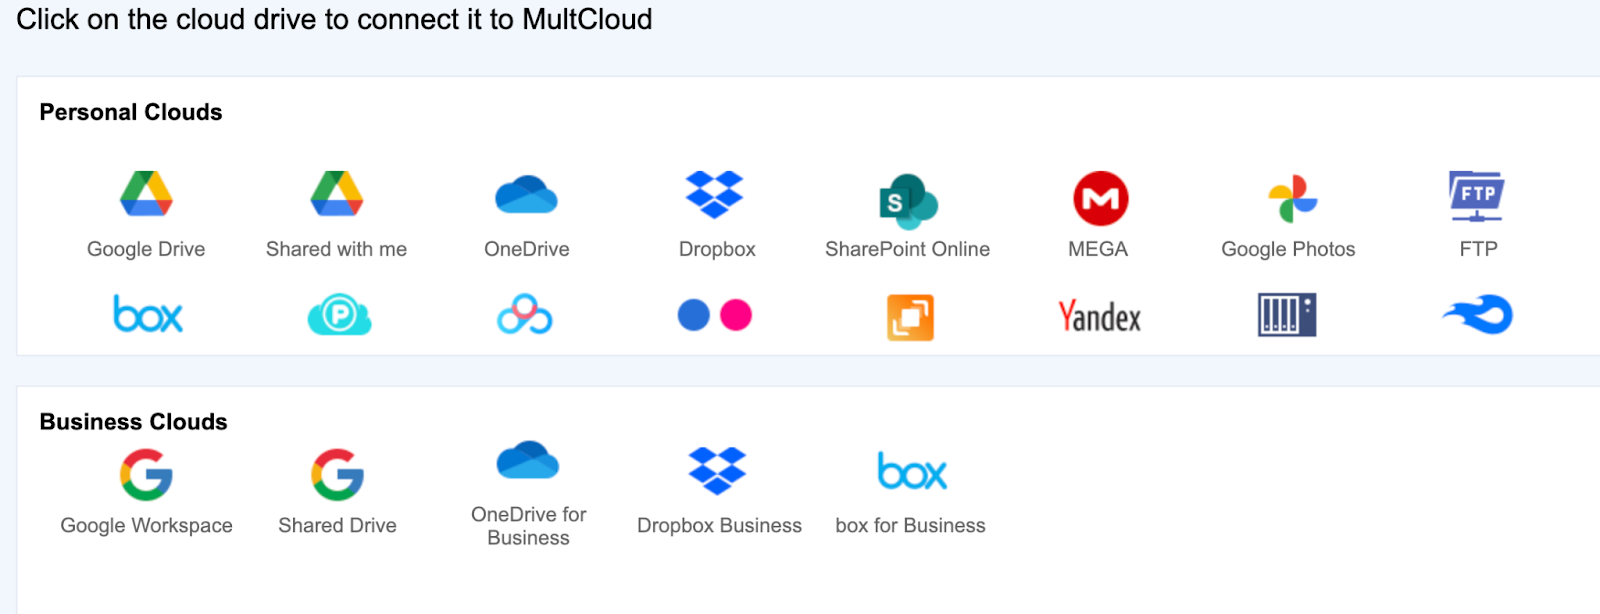Pick the Baidu cloud loops icon

(x=525, y=315)
